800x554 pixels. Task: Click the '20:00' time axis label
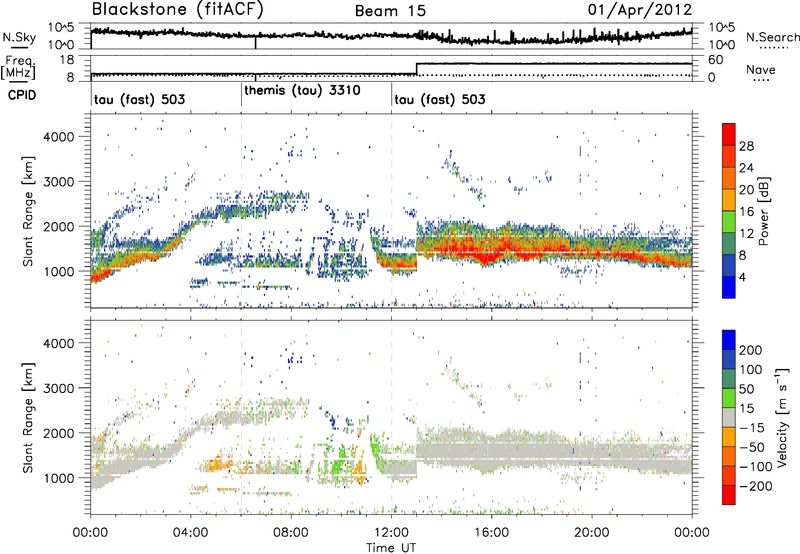(x=592, y=533)
